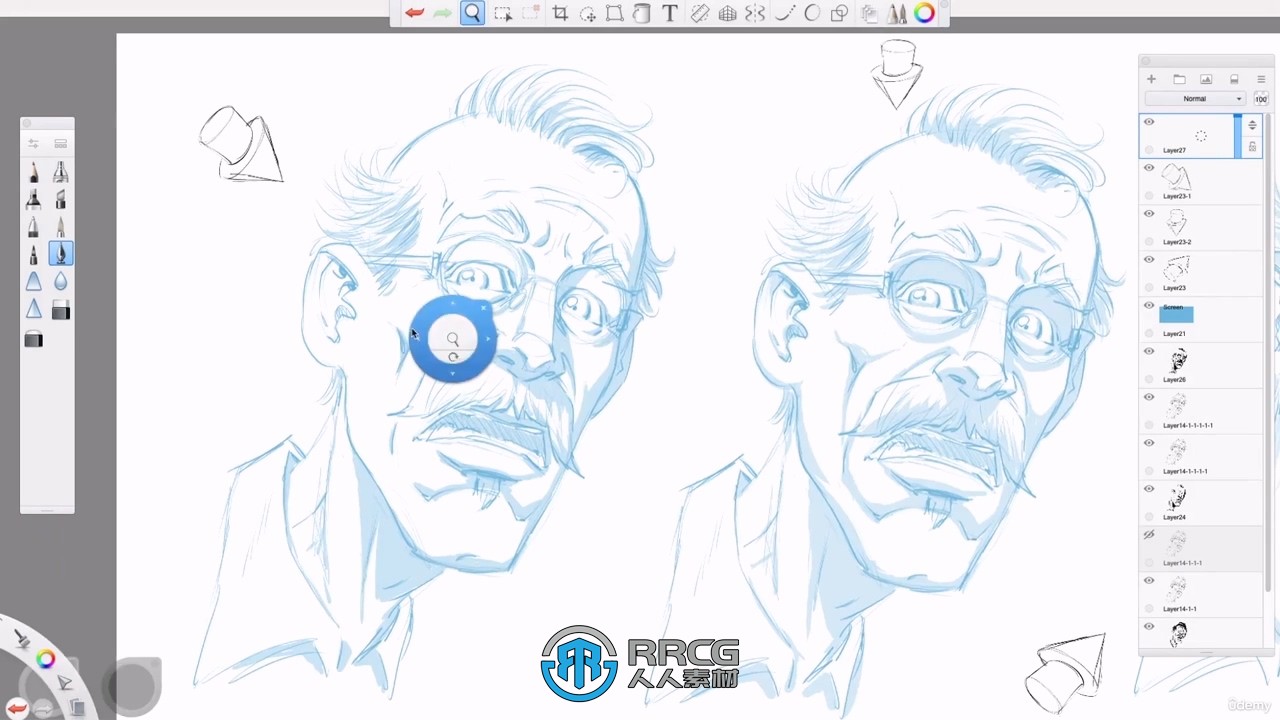The image size is (1280, 720).
Task: Select the Layer24 row
Action: tap(1202, 503)
